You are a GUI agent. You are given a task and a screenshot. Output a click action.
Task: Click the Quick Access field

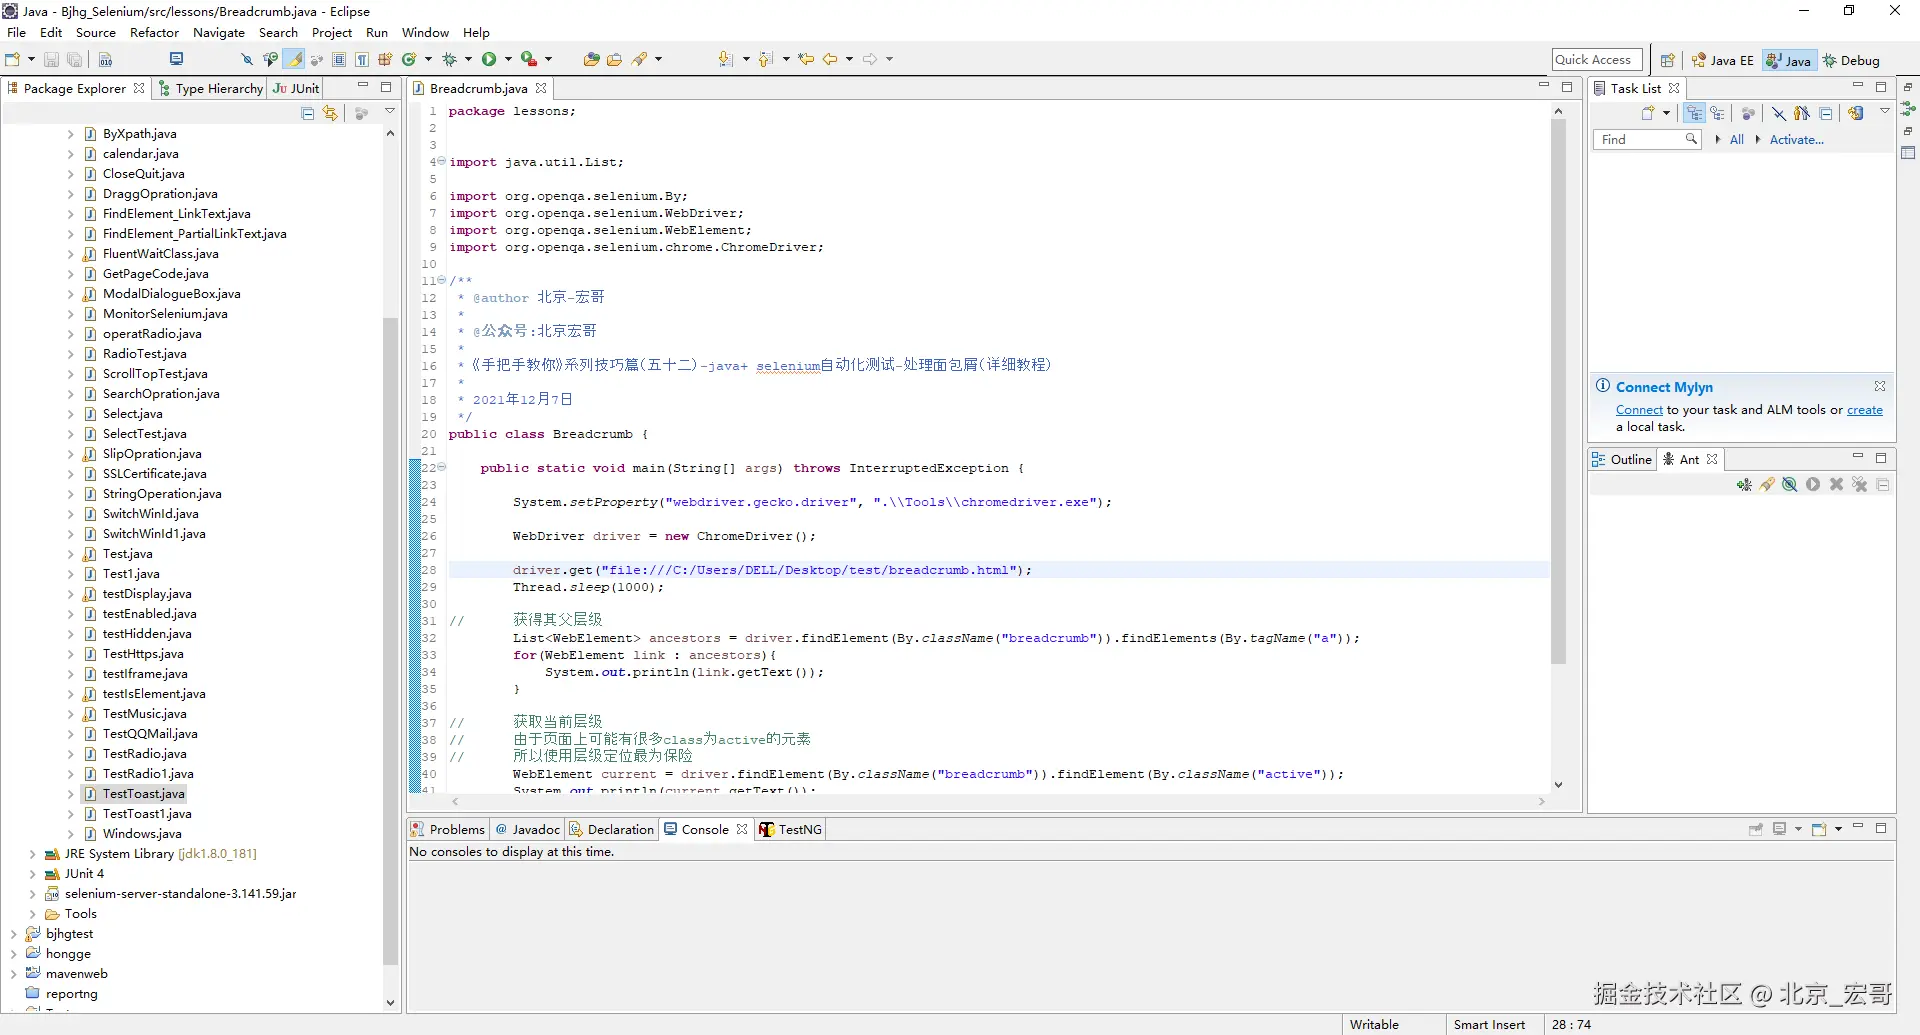pos(1596,60)
